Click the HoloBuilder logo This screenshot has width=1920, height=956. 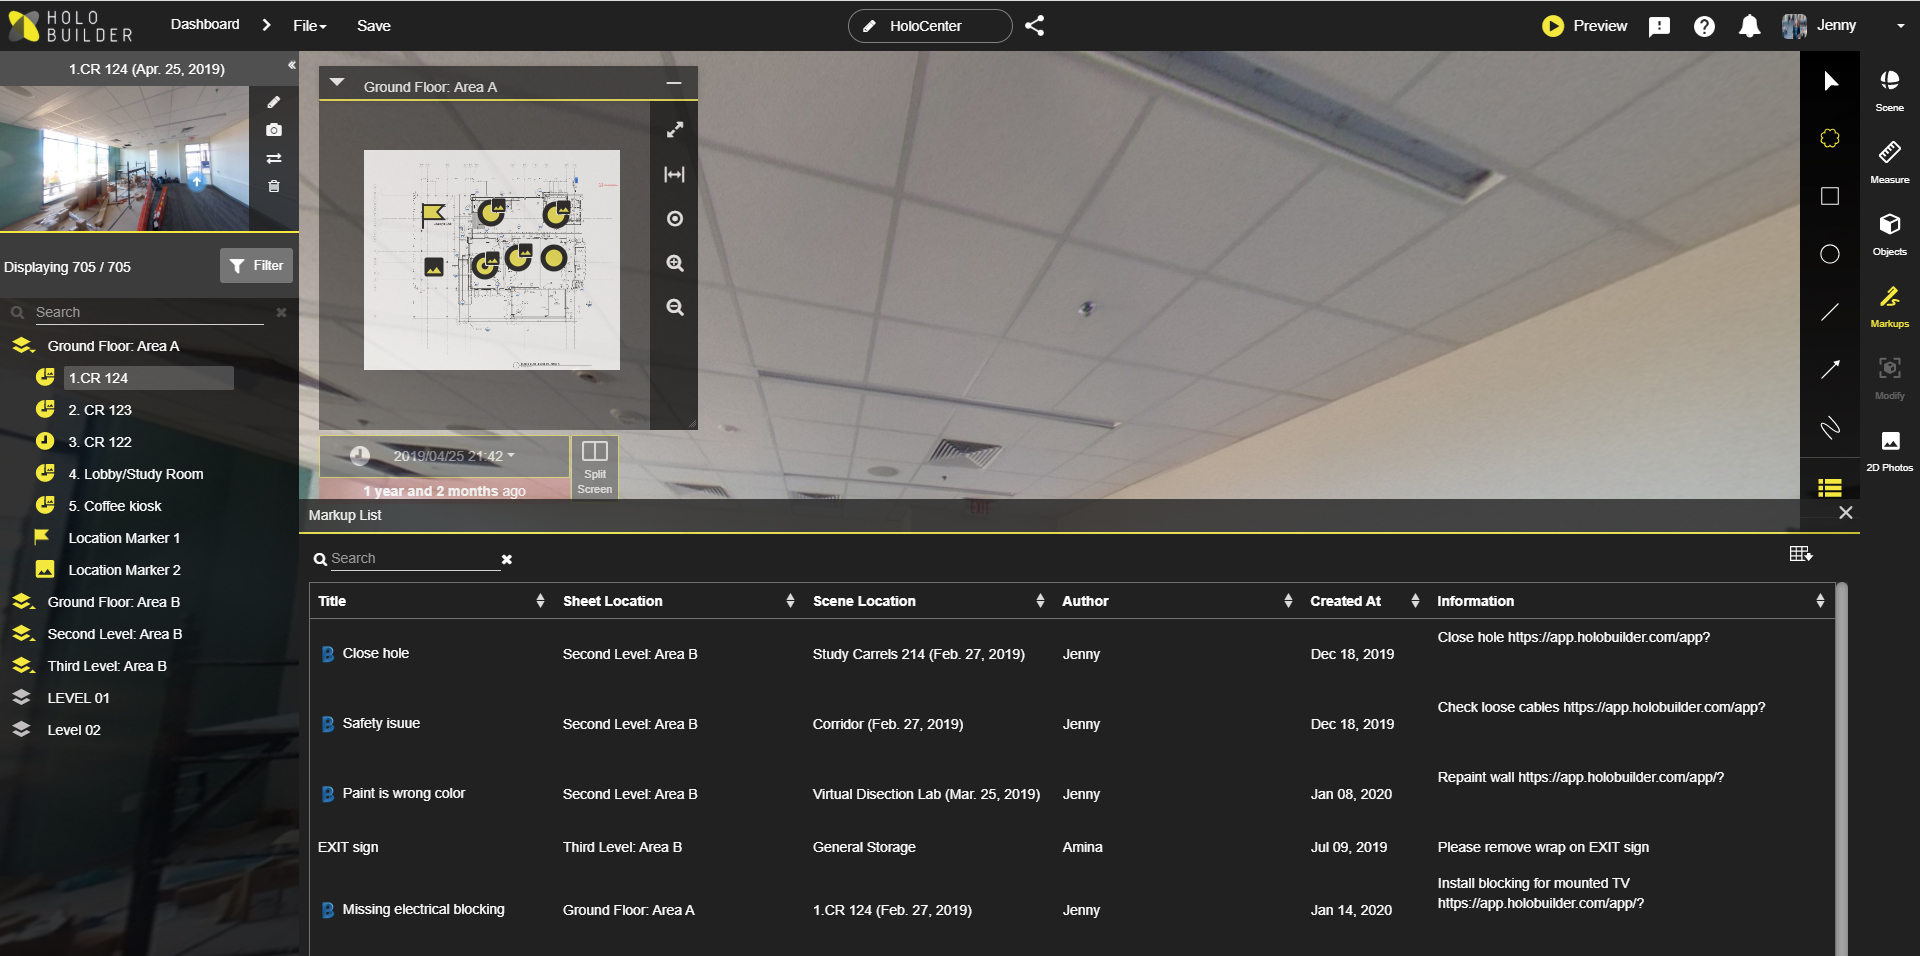(70, 26)
